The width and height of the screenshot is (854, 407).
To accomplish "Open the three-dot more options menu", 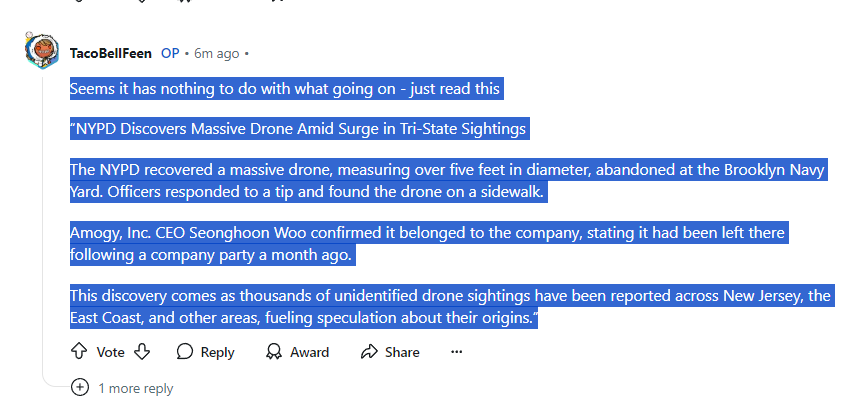I will [x=457, y=352].
